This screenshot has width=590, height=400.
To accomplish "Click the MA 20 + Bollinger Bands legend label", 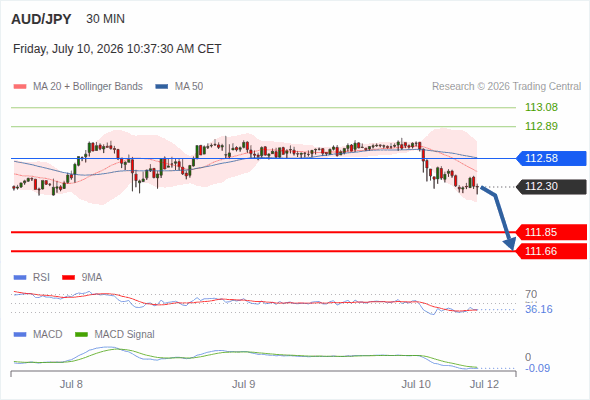I will click(88, 87).
